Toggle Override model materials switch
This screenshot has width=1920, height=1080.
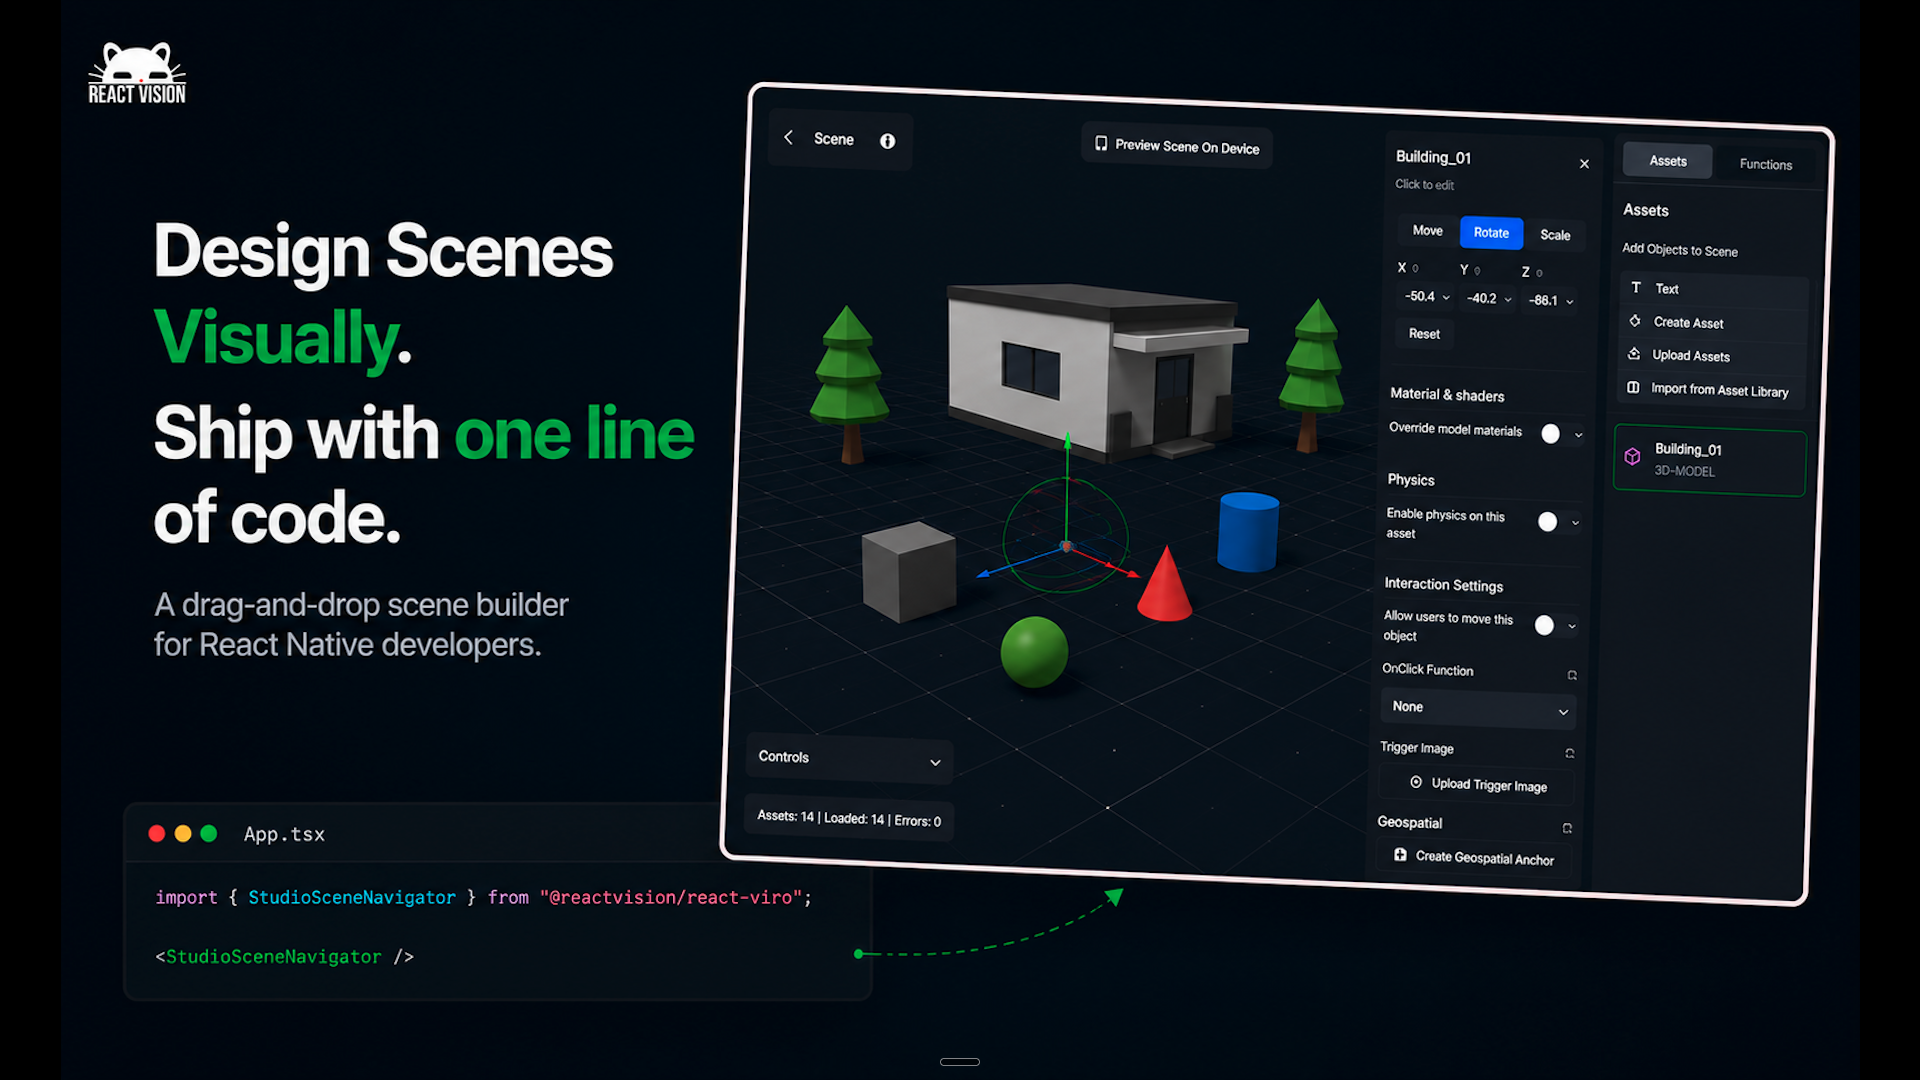1550,433
